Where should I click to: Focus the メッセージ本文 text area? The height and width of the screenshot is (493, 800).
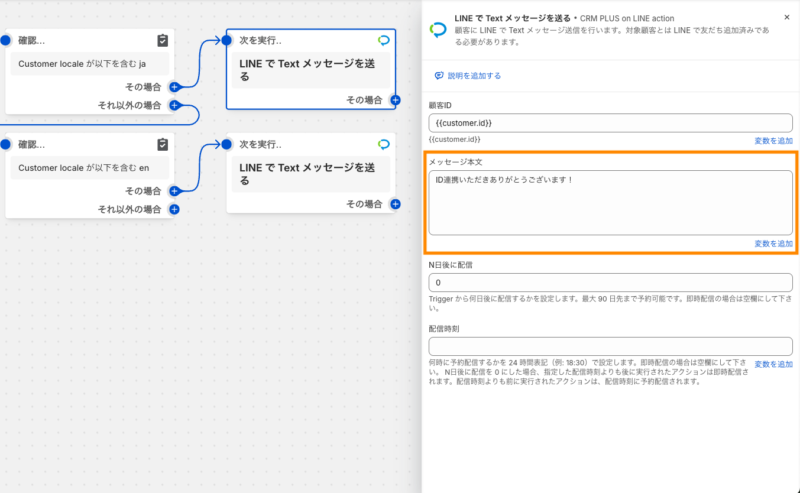pyautogui.click(x=610, y=203)
